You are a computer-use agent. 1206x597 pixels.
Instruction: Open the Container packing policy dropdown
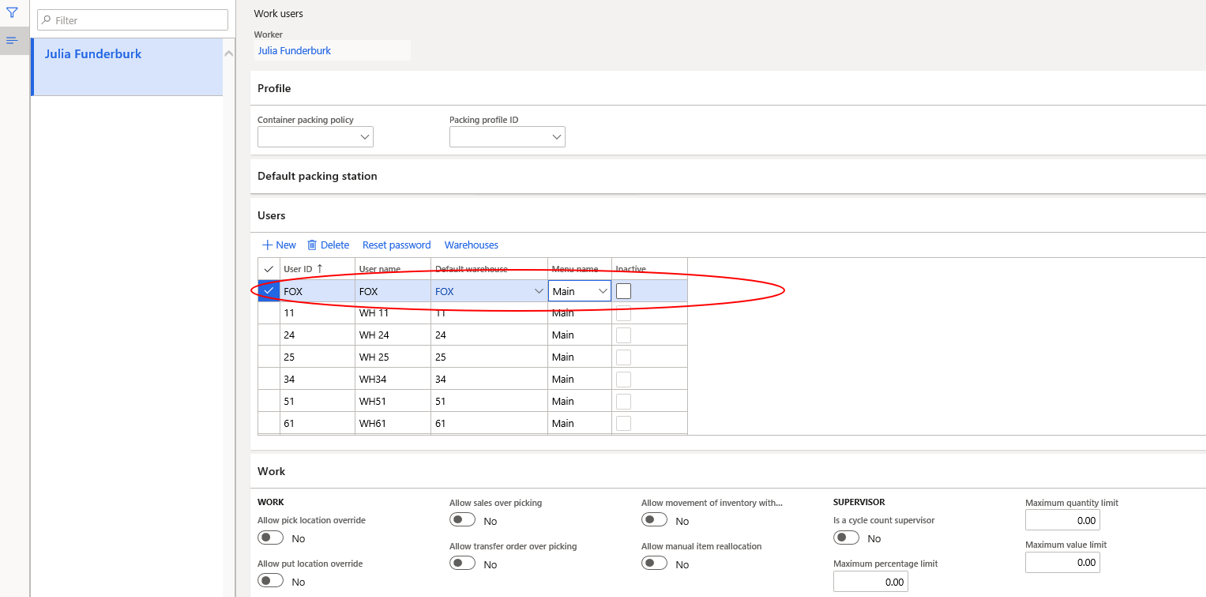pos(364,137)
